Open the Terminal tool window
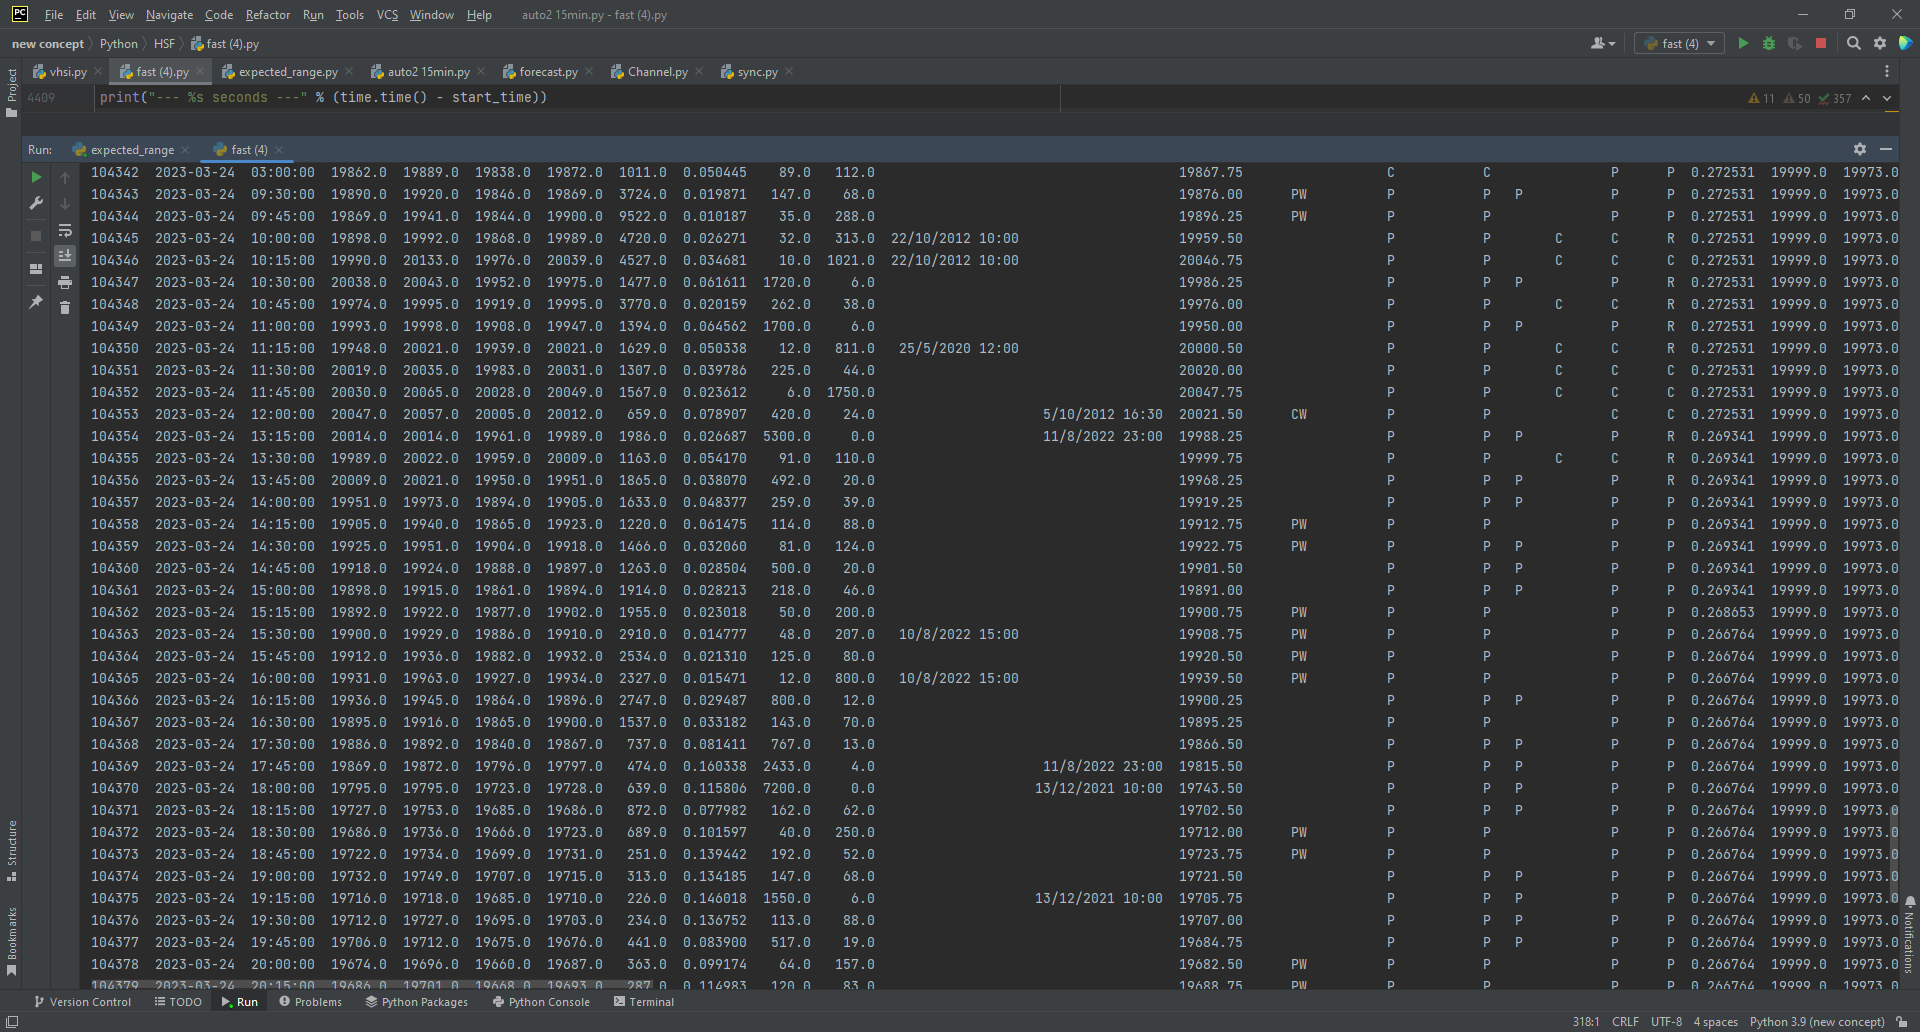The image size is (1920, 1032). coord(643,1002)
